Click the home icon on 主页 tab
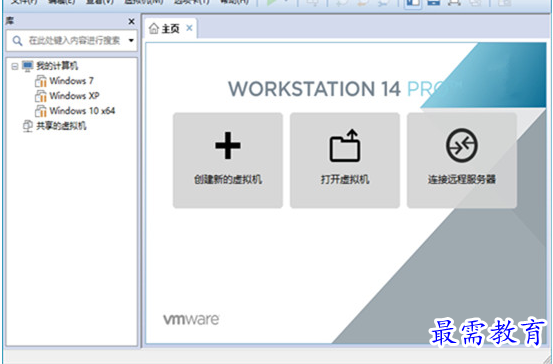Screen dimensions: 553x364 [154, 29]
